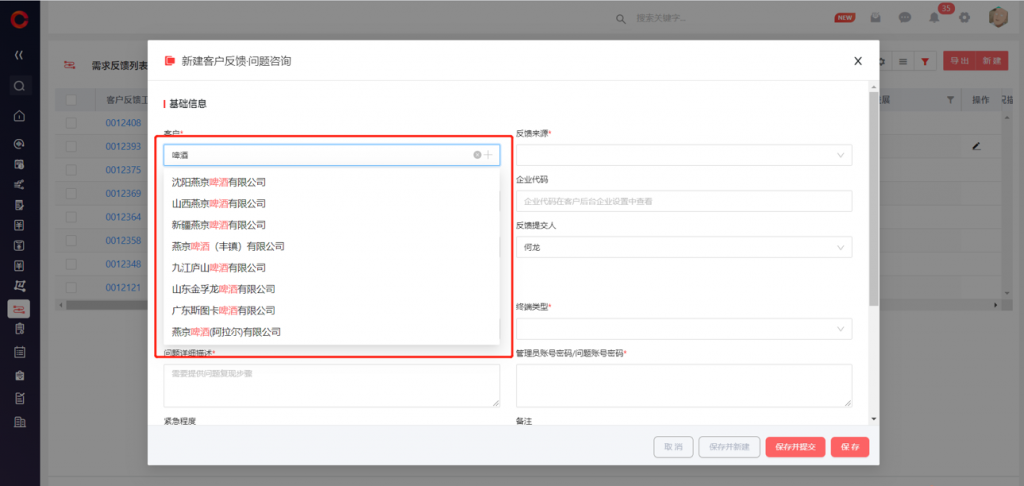Image resolution: width=1024 pixels, height=486 pixels.
Task: Toggle the select-all checkbox in table header
Action: pos(71,100)
